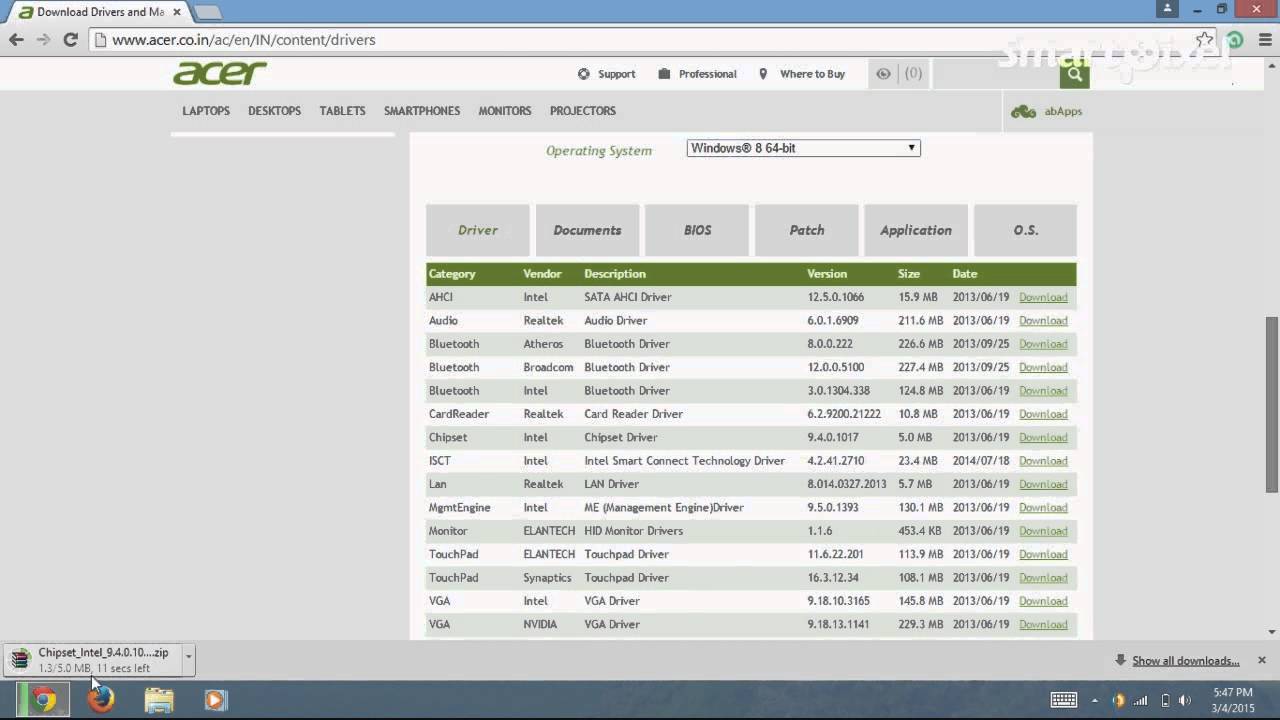Click the Professional link
Screen dimensions: 1280x720
pos(698,74)
